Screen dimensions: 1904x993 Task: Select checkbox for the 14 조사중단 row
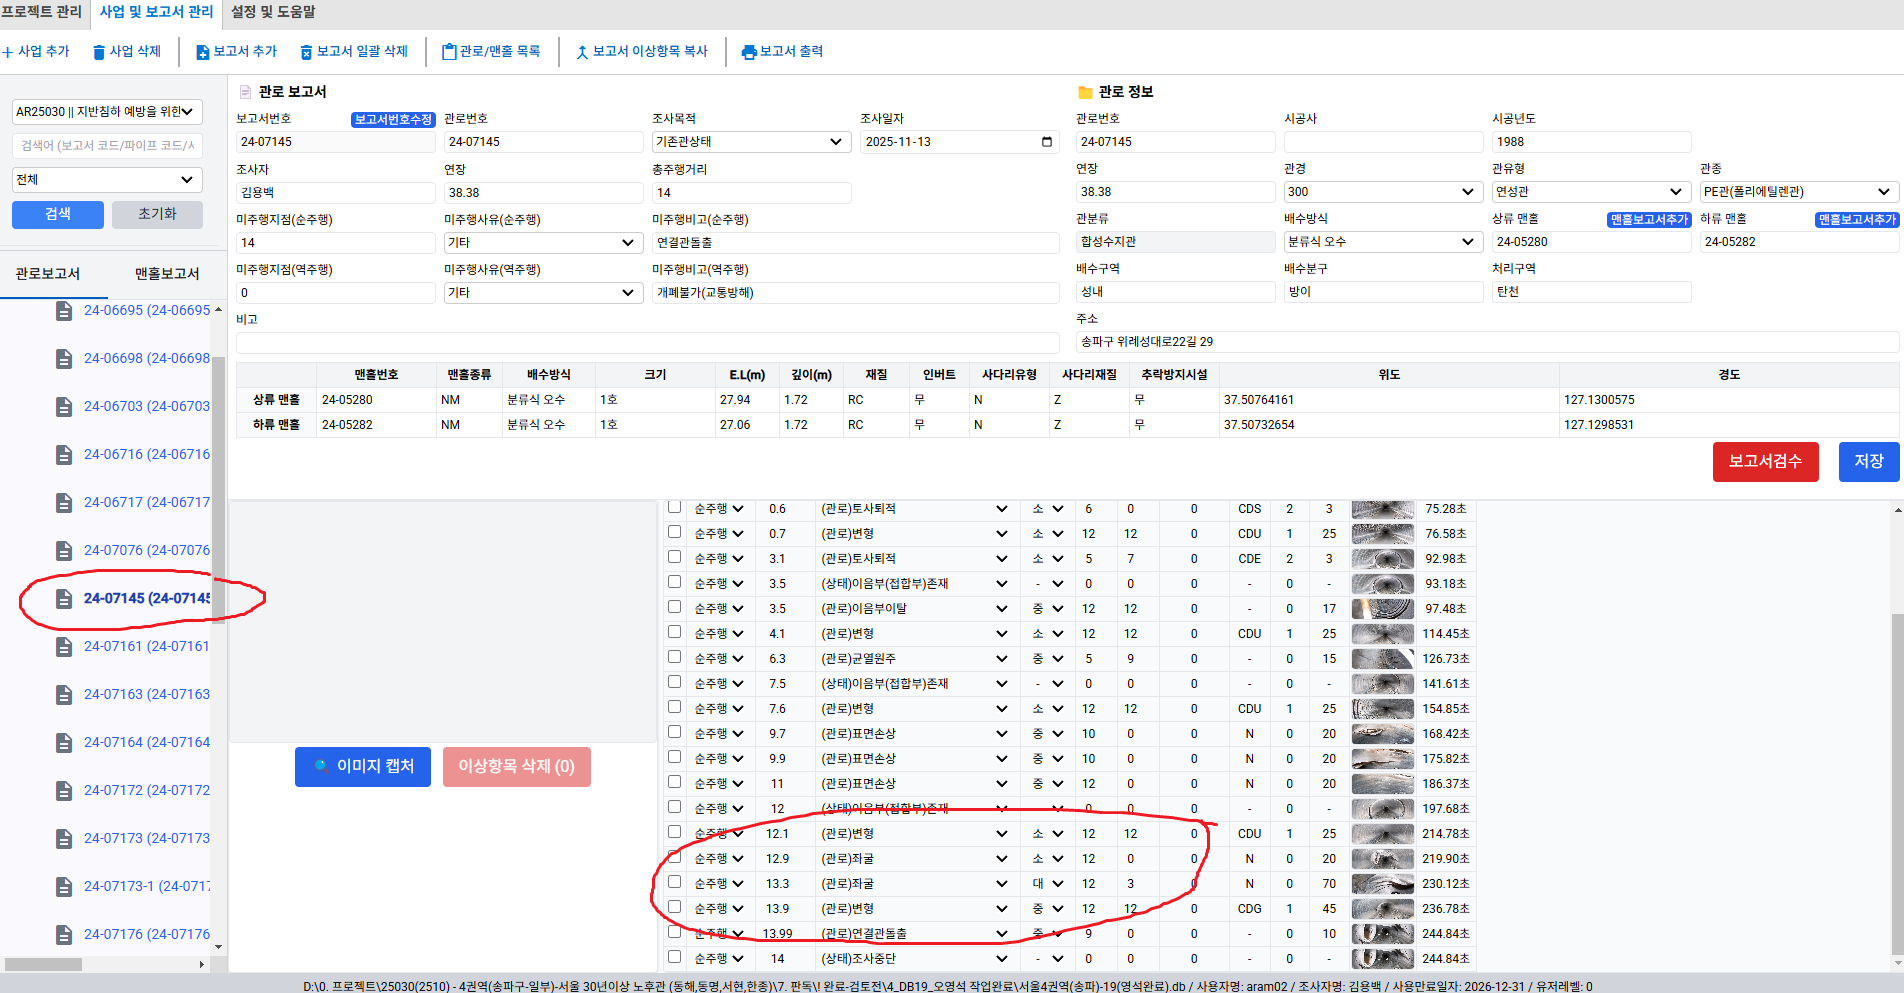675,957
